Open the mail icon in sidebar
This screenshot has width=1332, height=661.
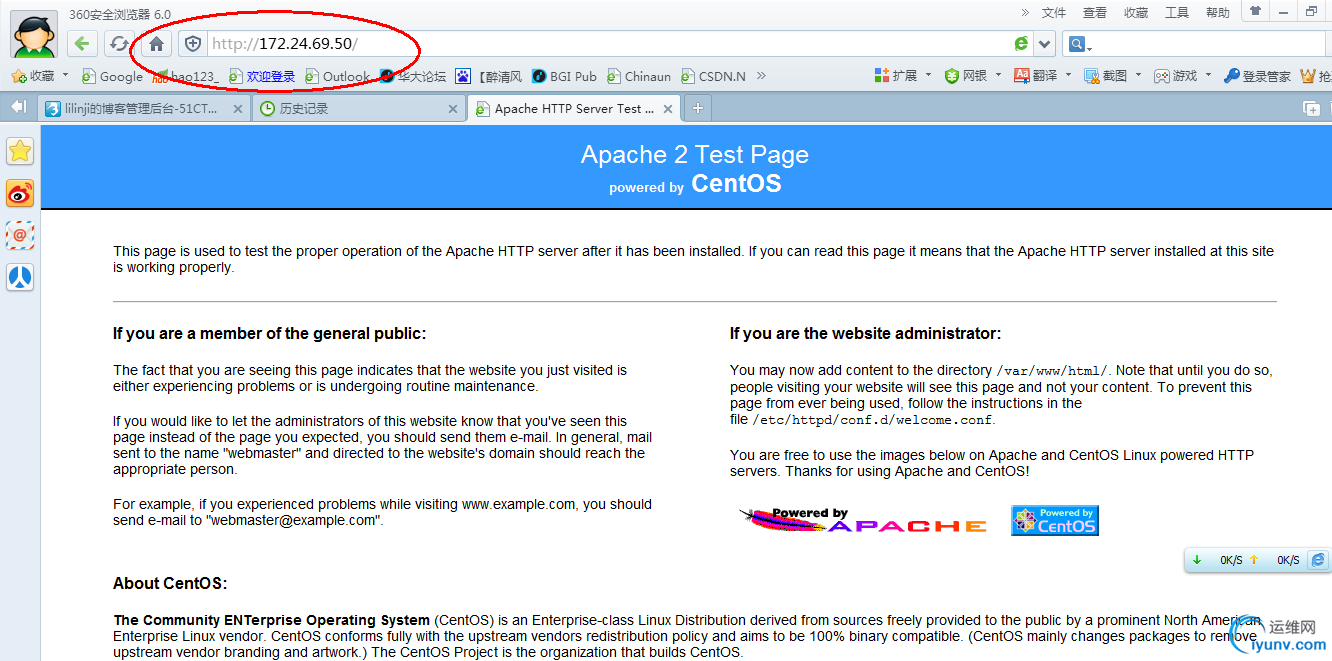pyautogui.click(x=20, y=235)
